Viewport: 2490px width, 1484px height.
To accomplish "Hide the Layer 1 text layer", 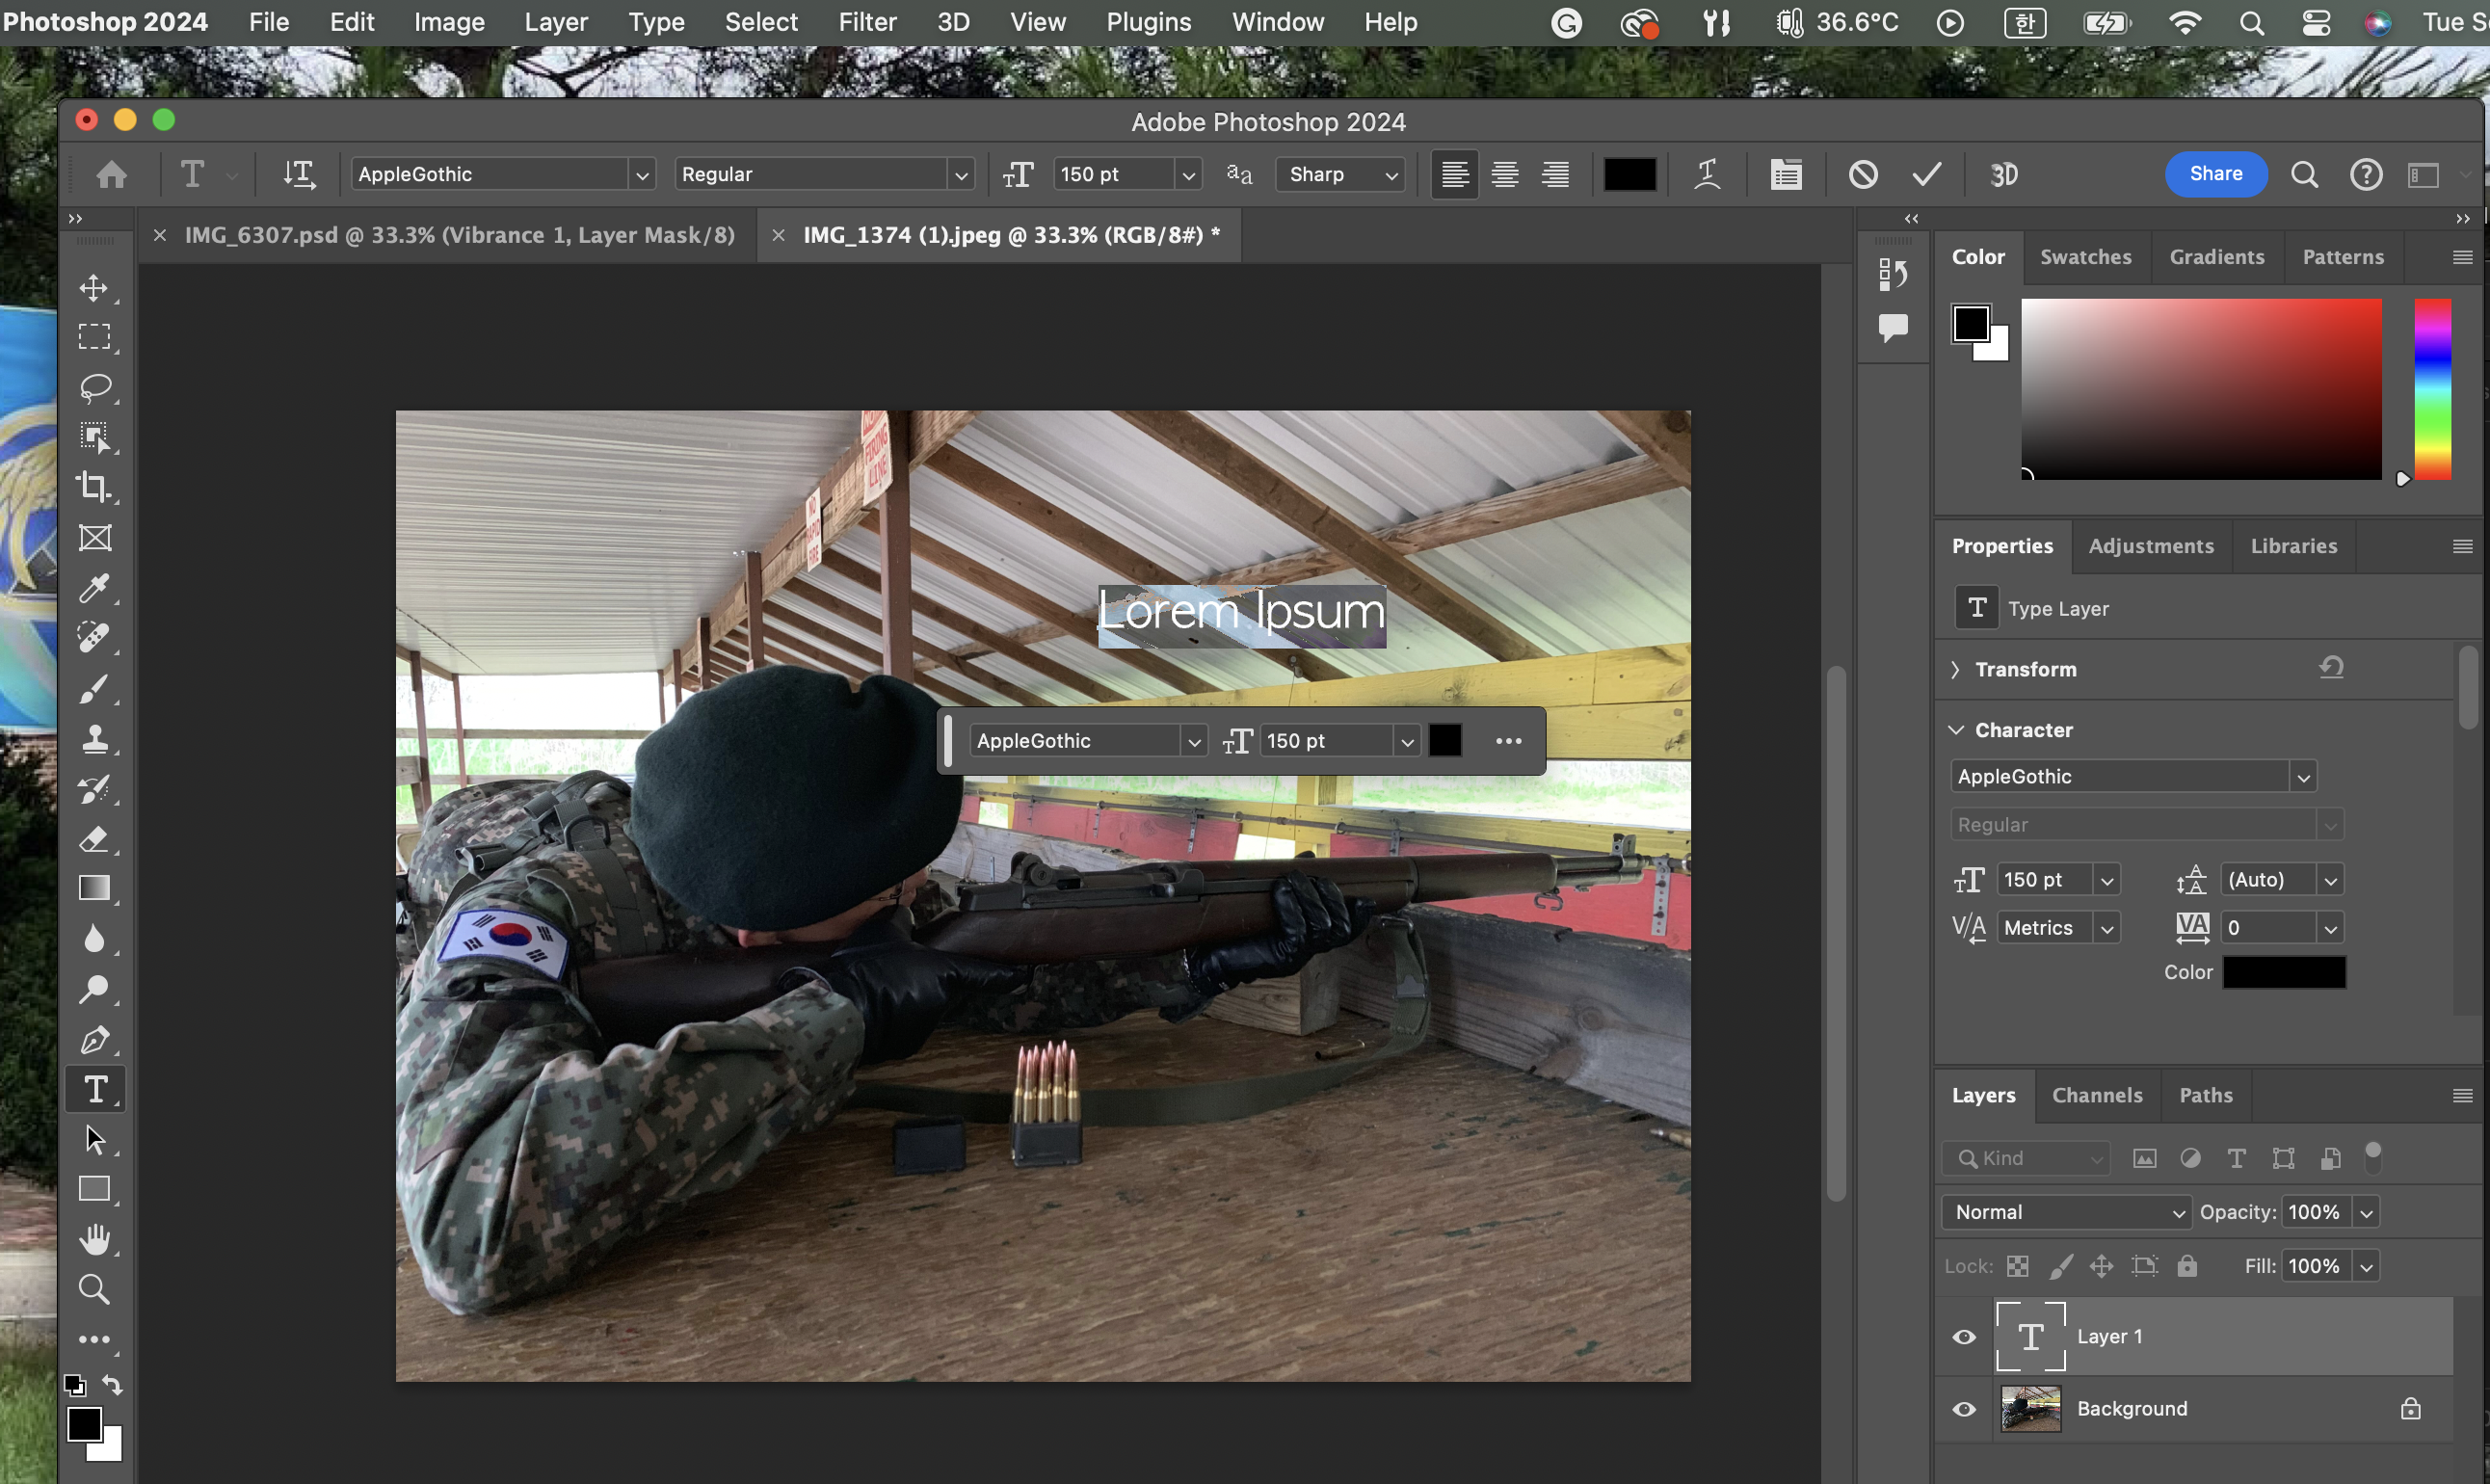I will (1963, 1337).
